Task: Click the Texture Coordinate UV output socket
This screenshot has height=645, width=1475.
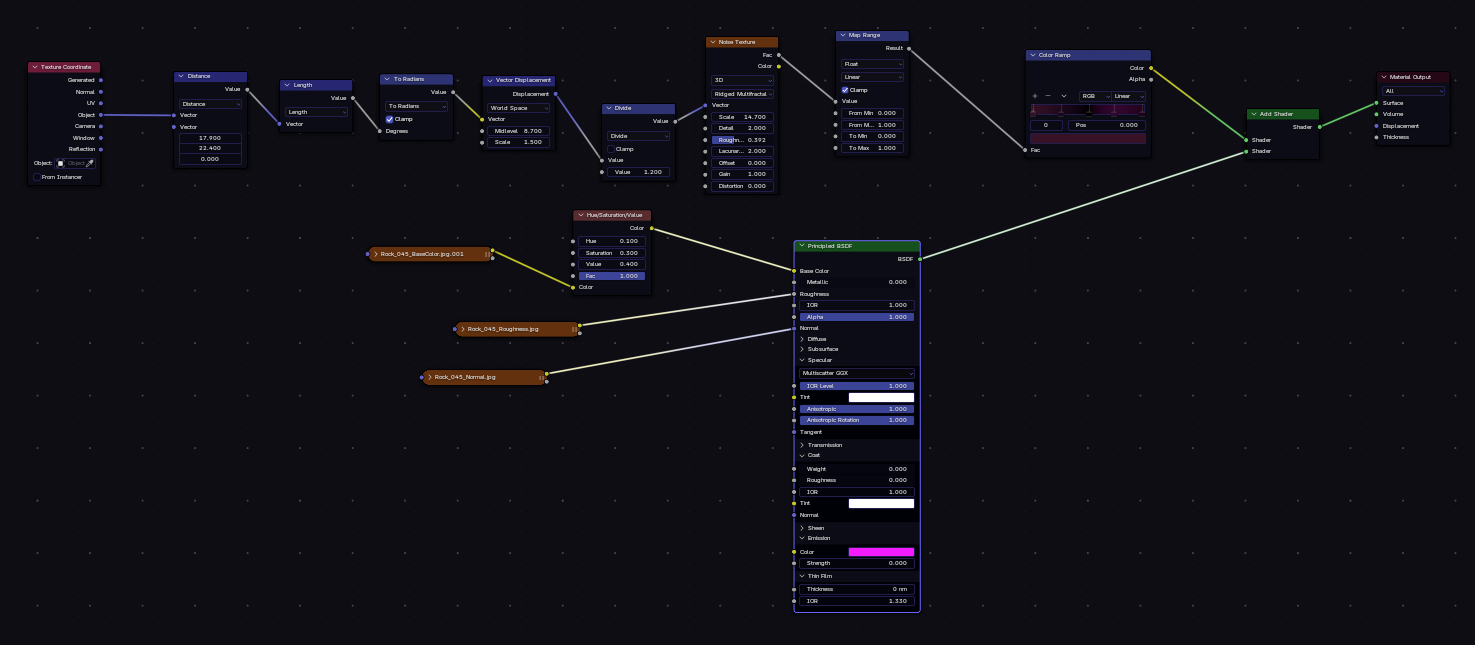Action: coord(101,103)
